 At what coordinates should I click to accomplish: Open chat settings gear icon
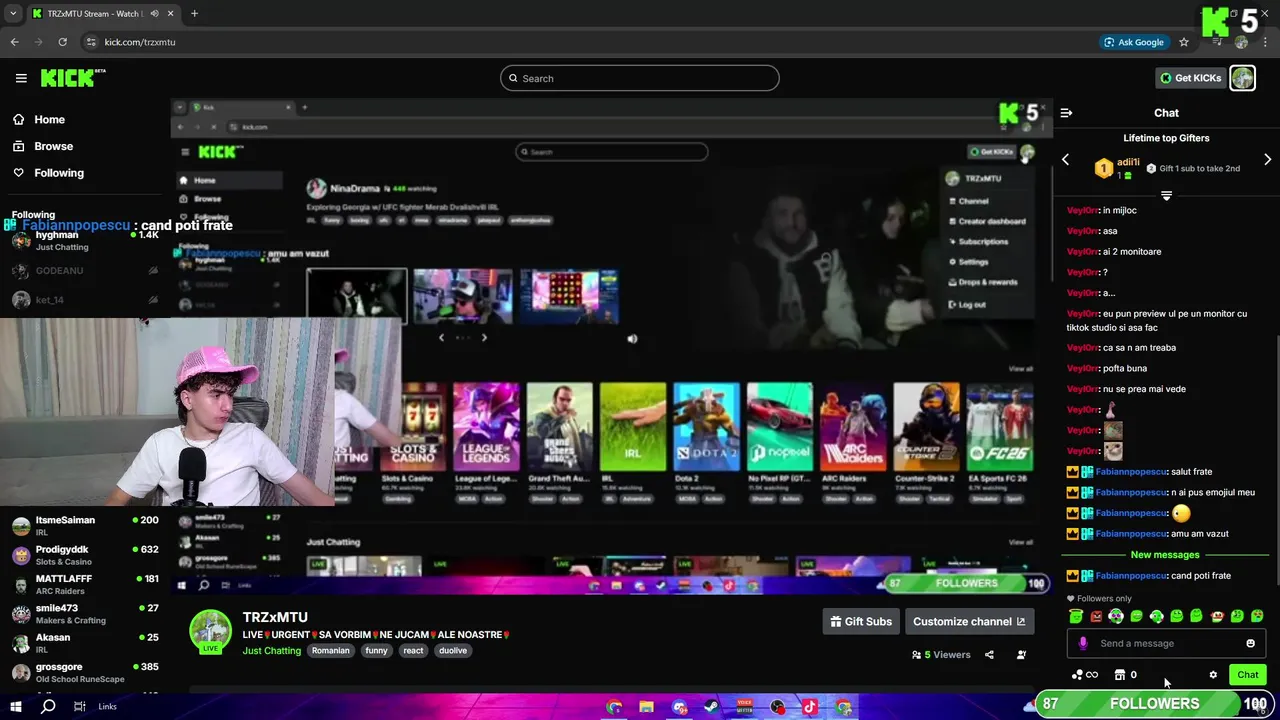click(1213, 675)
